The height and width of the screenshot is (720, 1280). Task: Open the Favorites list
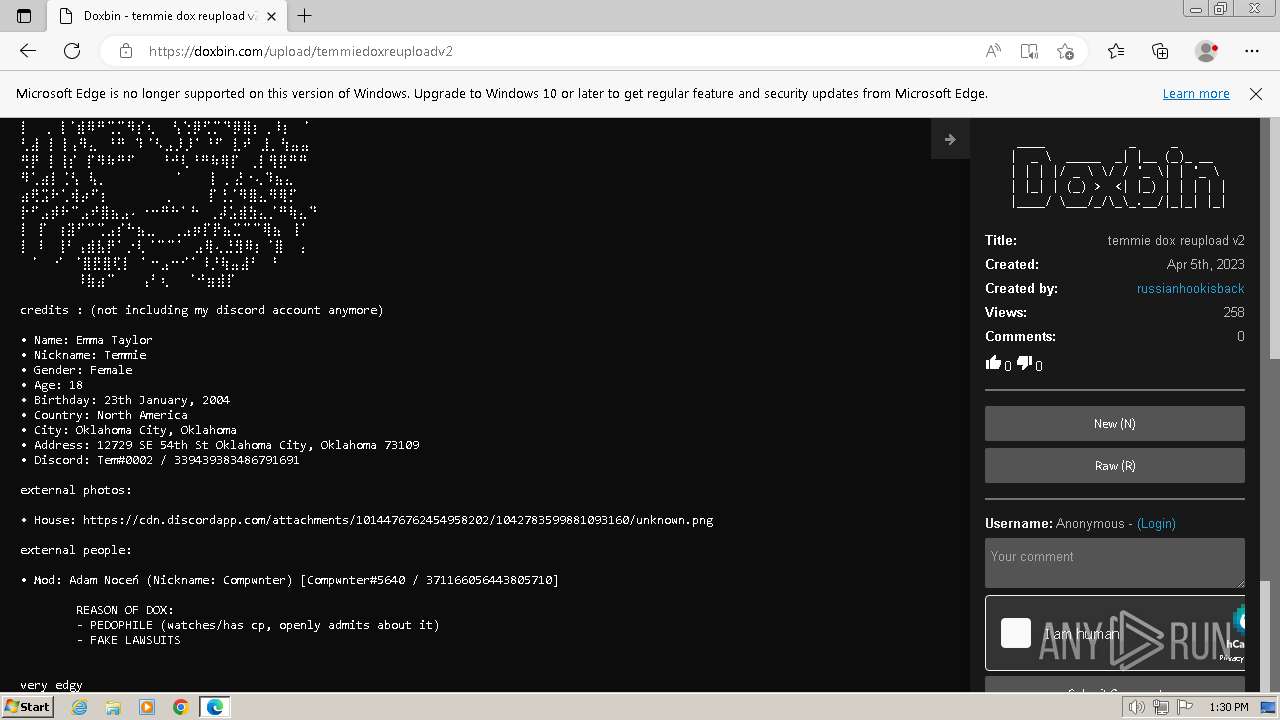(x=1116, y=51)
